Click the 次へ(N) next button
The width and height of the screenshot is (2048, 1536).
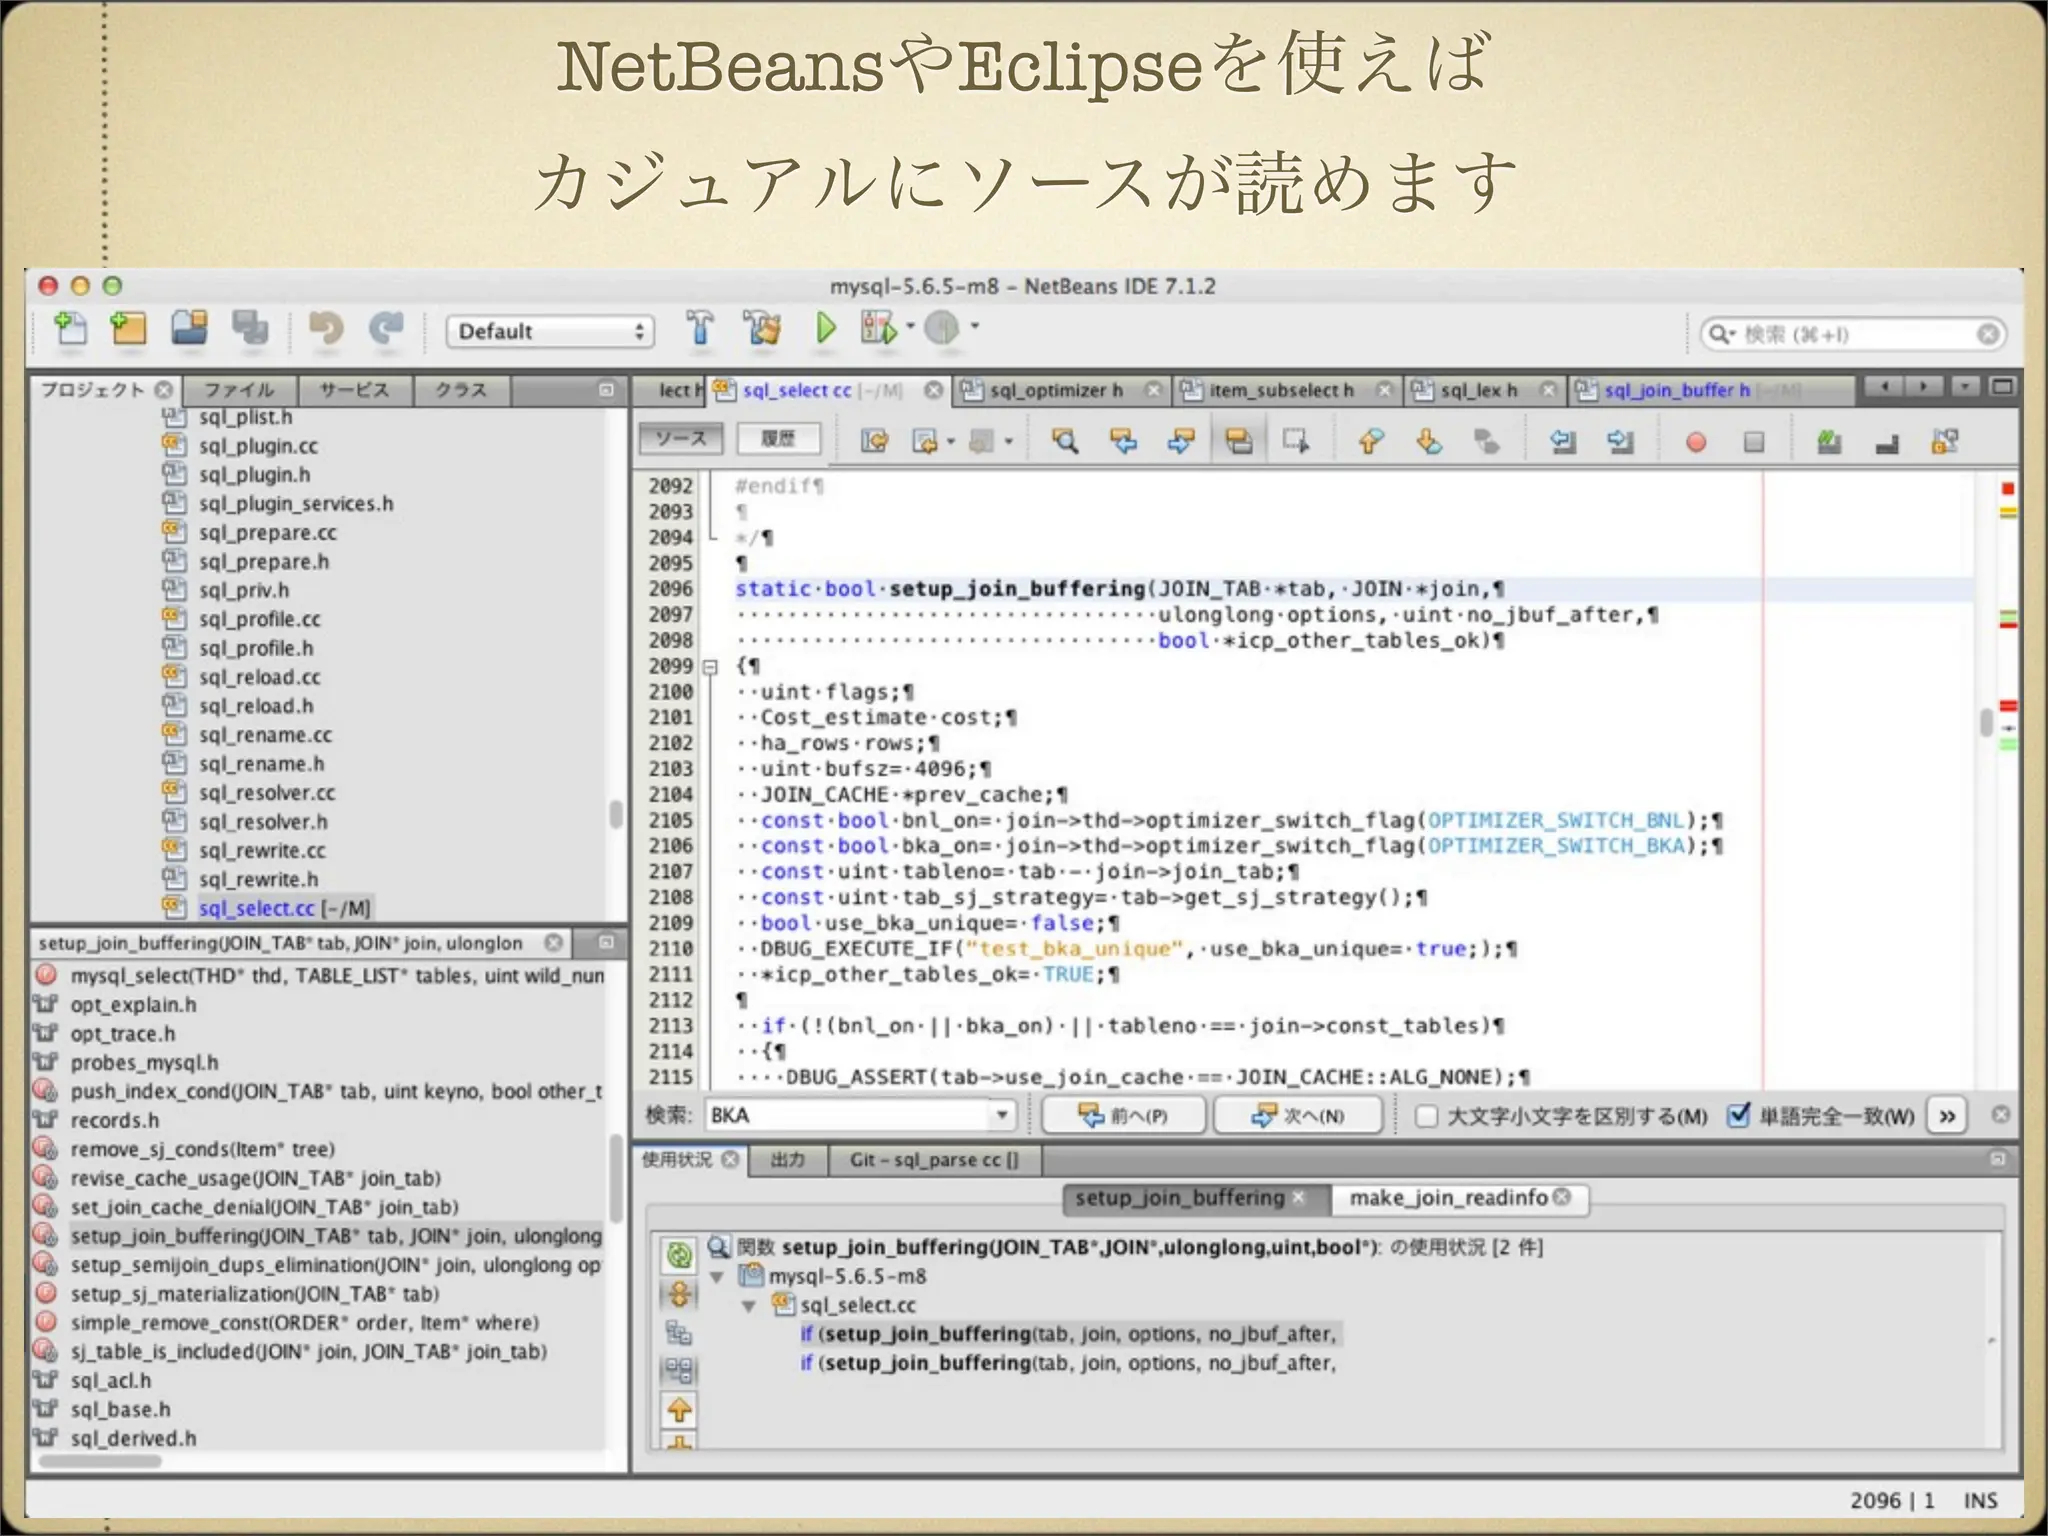(x=1298, y=1116)
